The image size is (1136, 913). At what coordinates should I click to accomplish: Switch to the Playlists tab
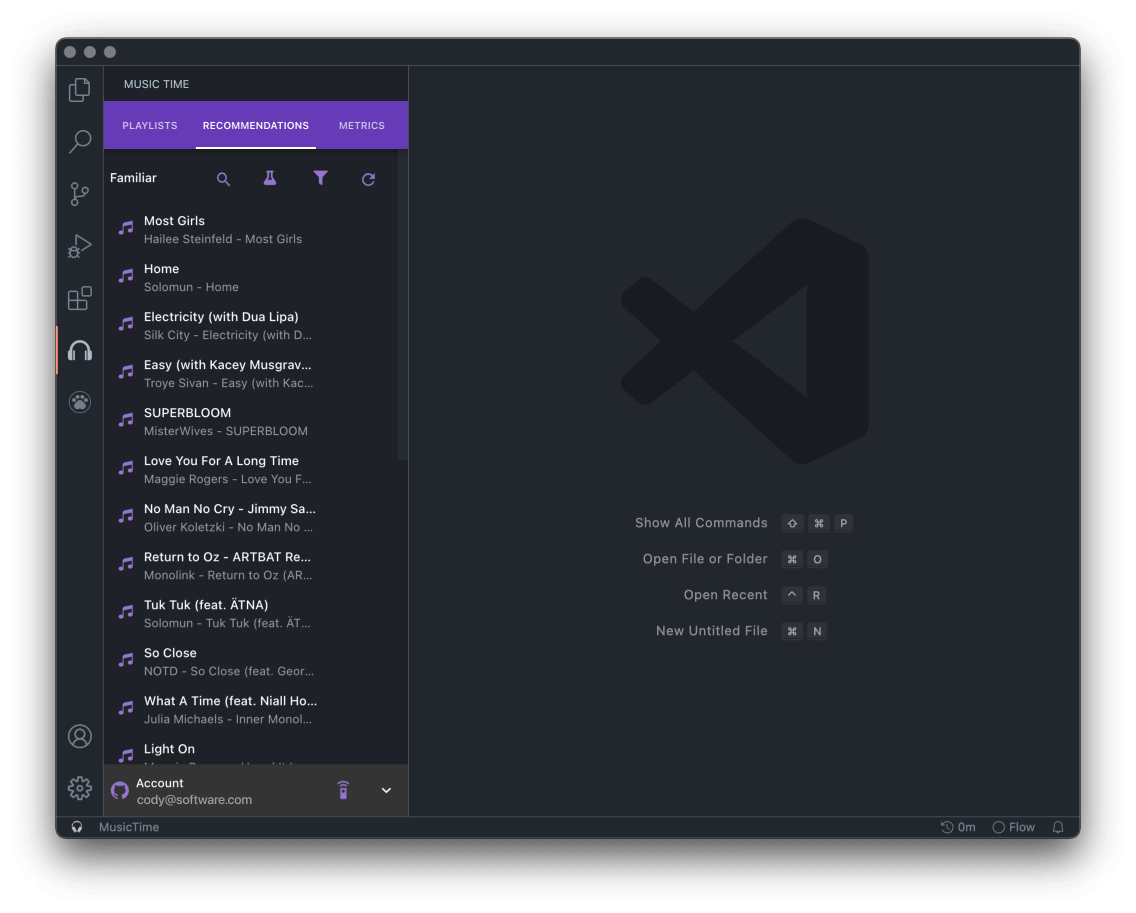point(150,125)
